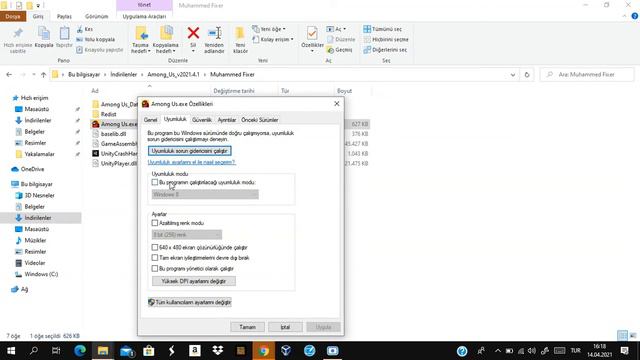Screen dimensions: 640x360
Task: Open Amazon icon in taskbar
Action: coord(195,351)
